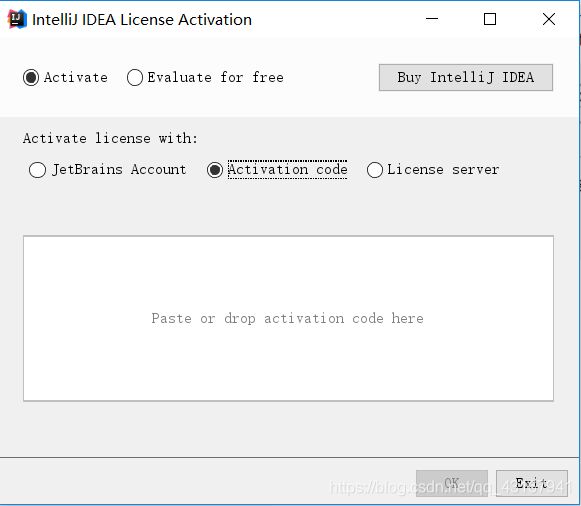Image resolution: width=581 pixels, height=506 pixels.
Task: Choose License server radio circle
Action: click(x=375, y=170)
